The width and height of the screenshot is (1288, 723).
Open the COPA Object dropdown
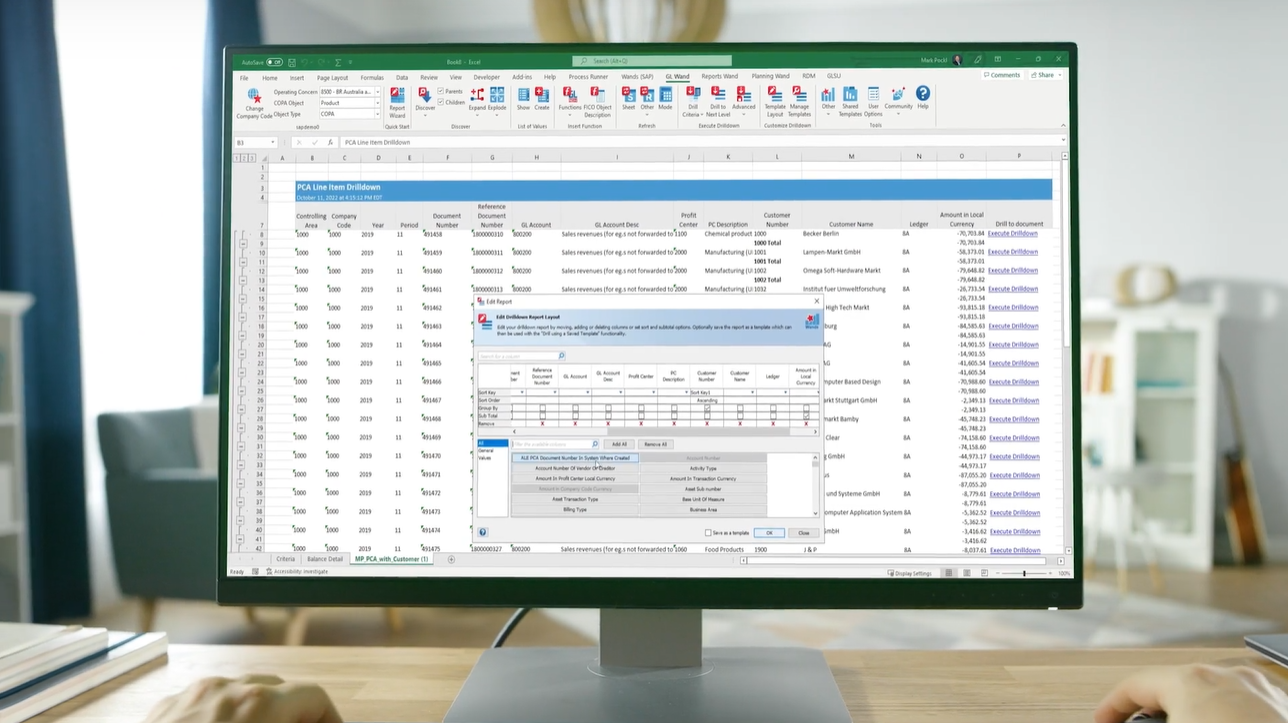378,103
